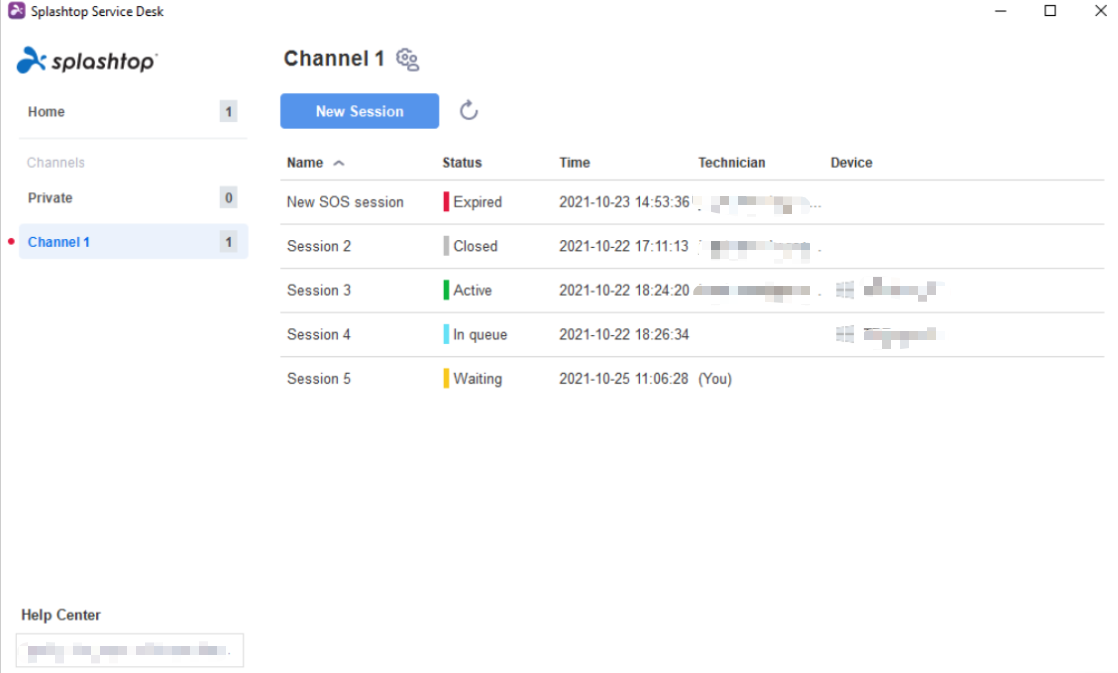Screen dimensions: 1118x673
Task: Sort by Time column header
Action: click(x=575, y=163)
